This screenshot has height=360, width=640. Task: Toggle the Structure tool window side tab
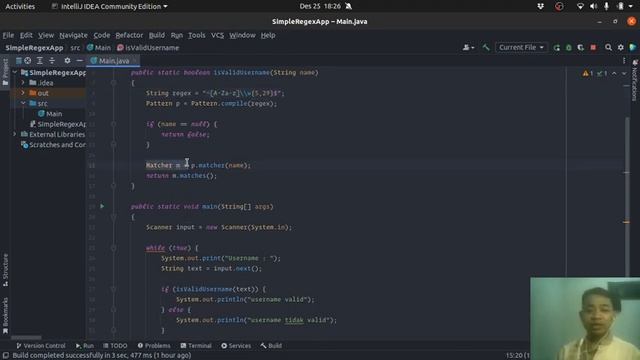(x=5, y=270)
